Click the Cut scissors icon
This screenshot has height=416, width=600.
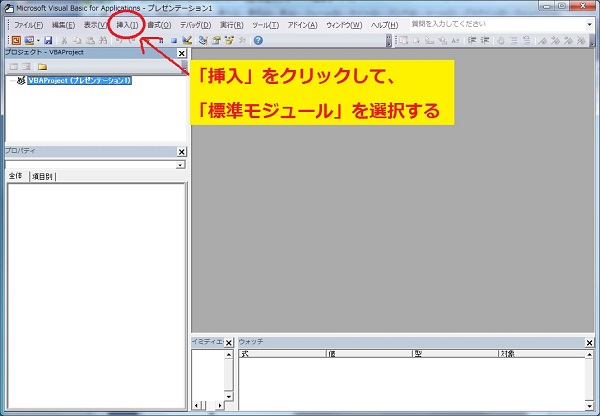pos(64,40)
